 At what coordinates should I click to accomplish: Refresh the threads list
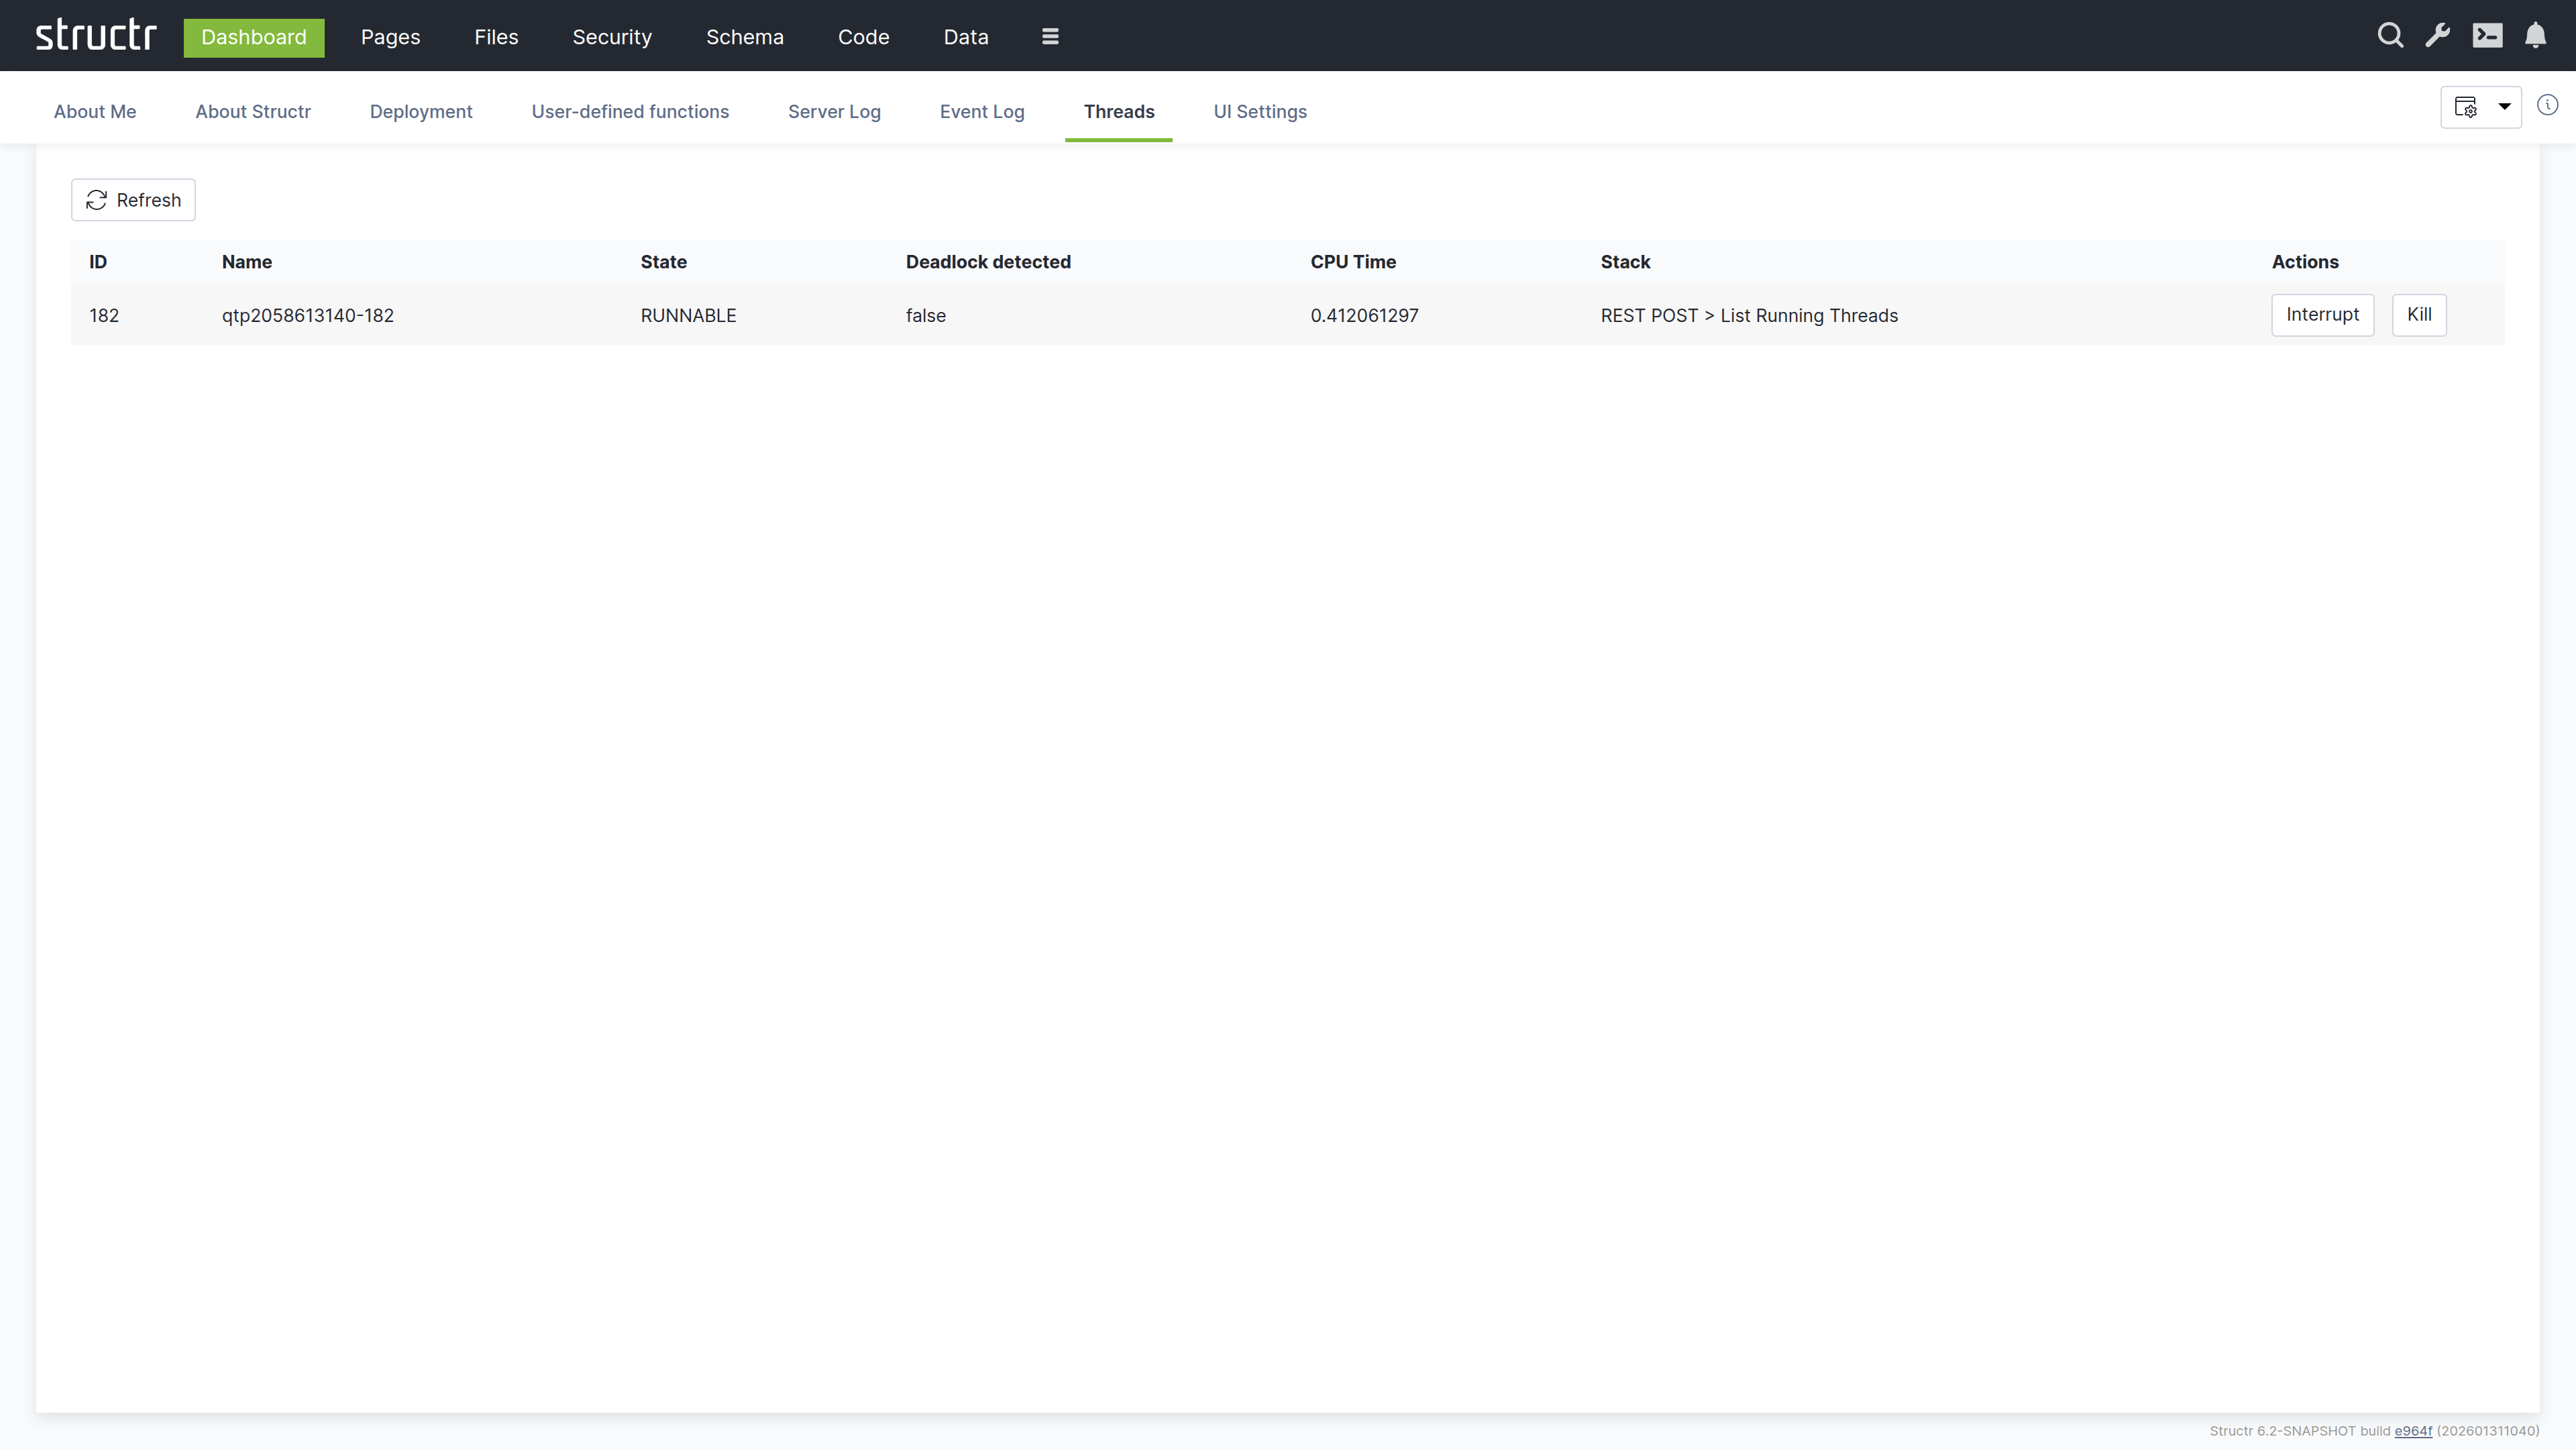pyautogui.click(x=133, y=200)
